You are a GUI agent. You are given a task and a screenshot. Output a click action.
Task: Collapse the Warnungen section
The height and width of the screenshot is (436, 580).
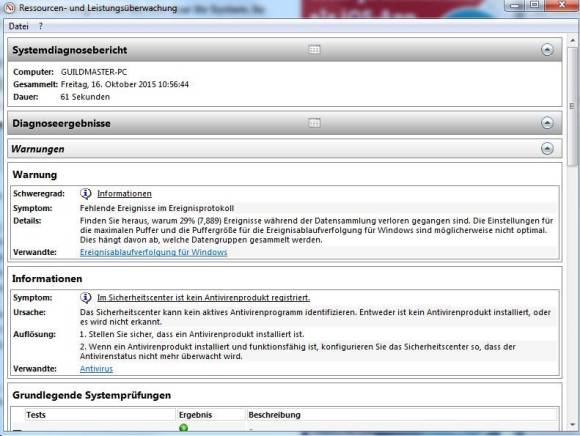547,149
